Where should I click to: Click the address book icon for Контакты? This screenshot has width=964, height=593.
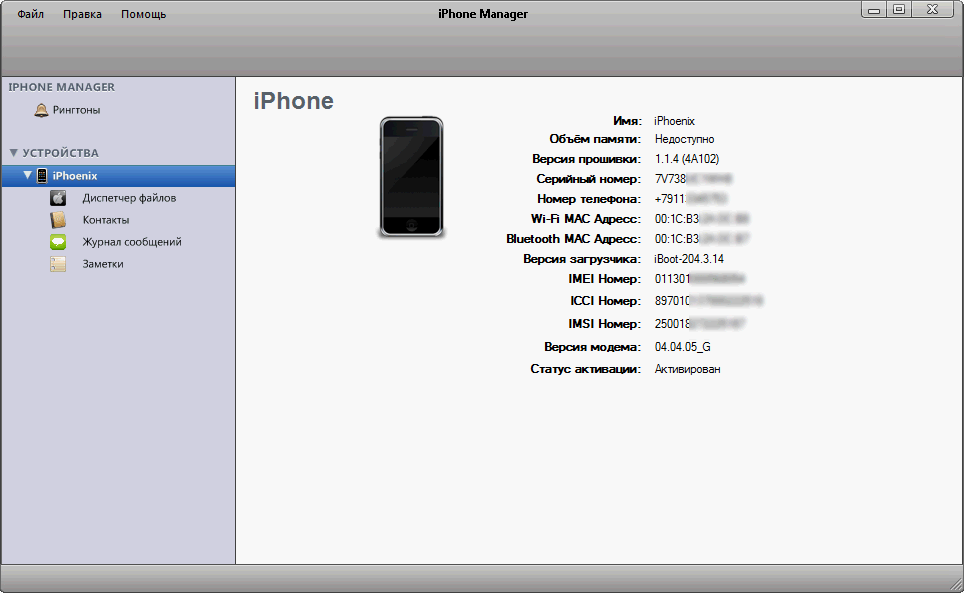58,220
